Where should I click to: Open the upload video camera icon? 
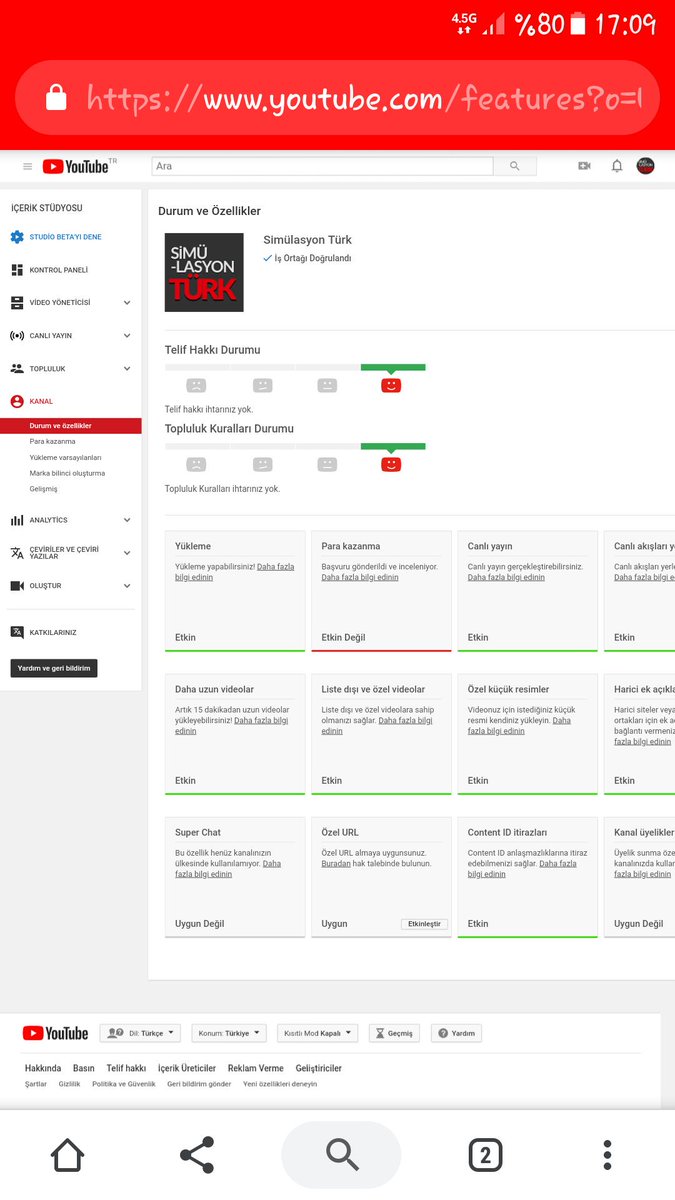[584, 166]
